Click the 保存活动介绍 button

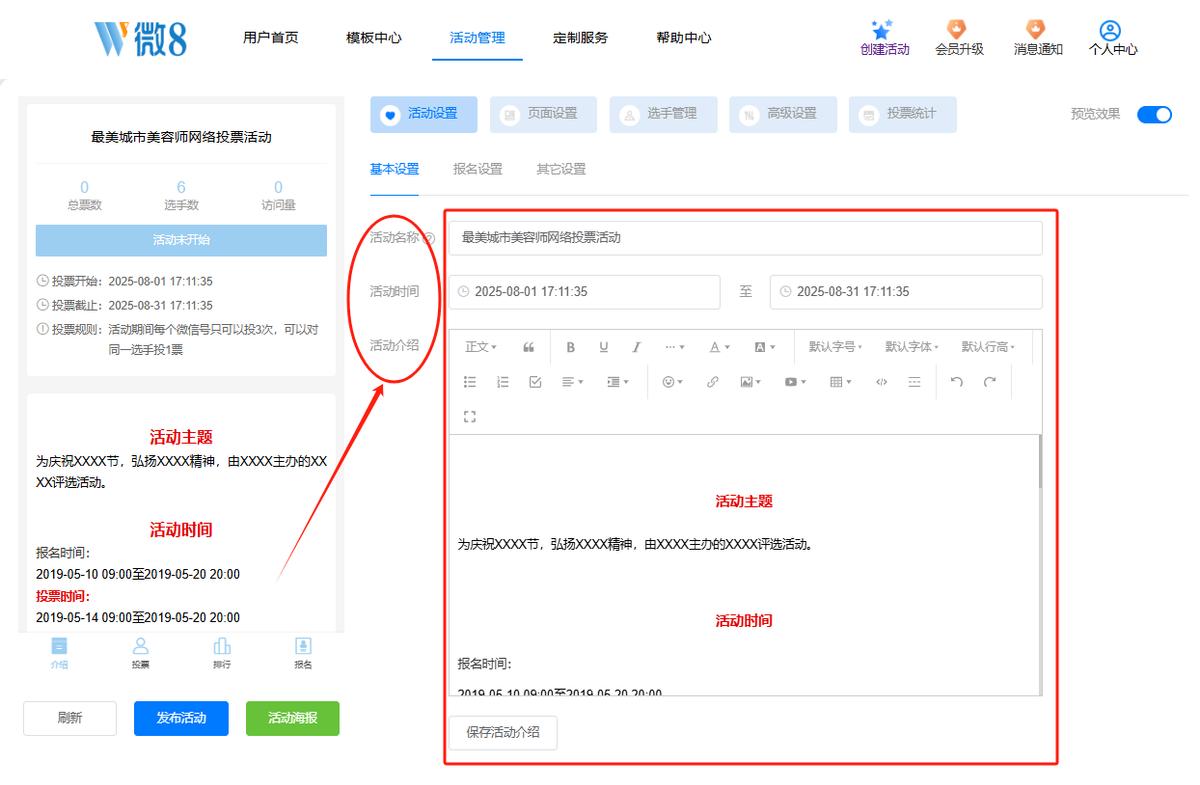tap(503, 732)
